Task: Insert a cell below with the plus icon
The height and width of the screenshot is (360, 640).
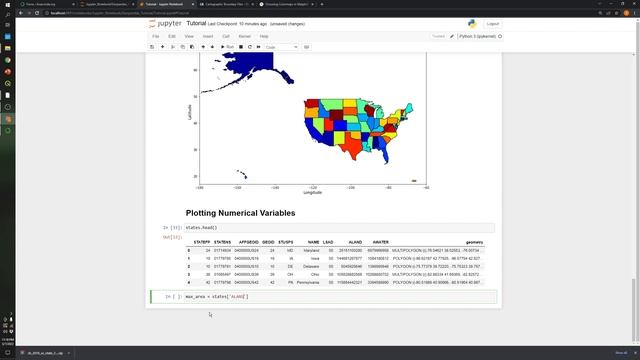Action: (162, 47)
